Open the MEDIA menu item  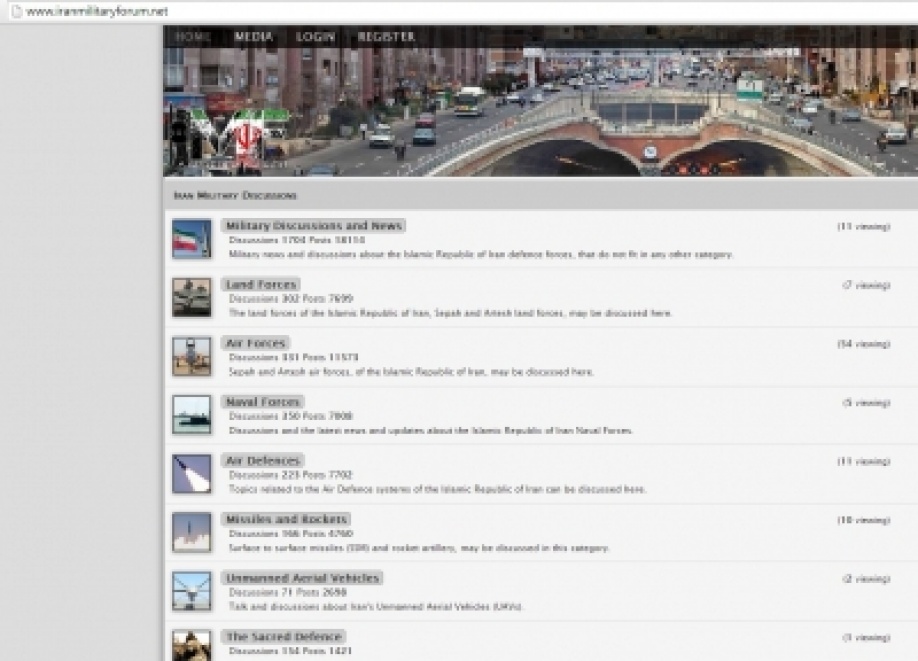(x=254, y=36)
